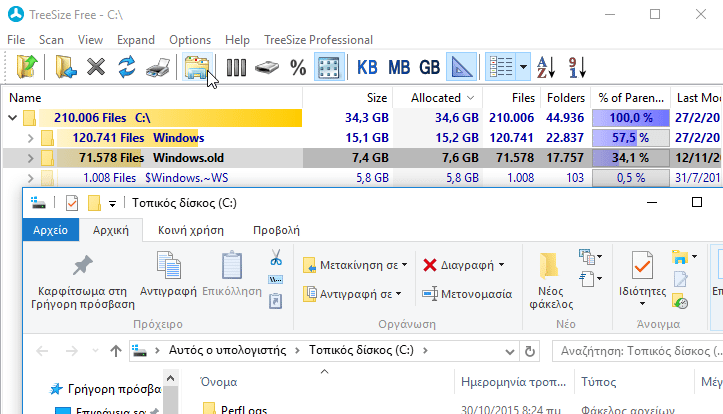Click the Folders column header
723x414 pixels.
[x=566, y=98]
